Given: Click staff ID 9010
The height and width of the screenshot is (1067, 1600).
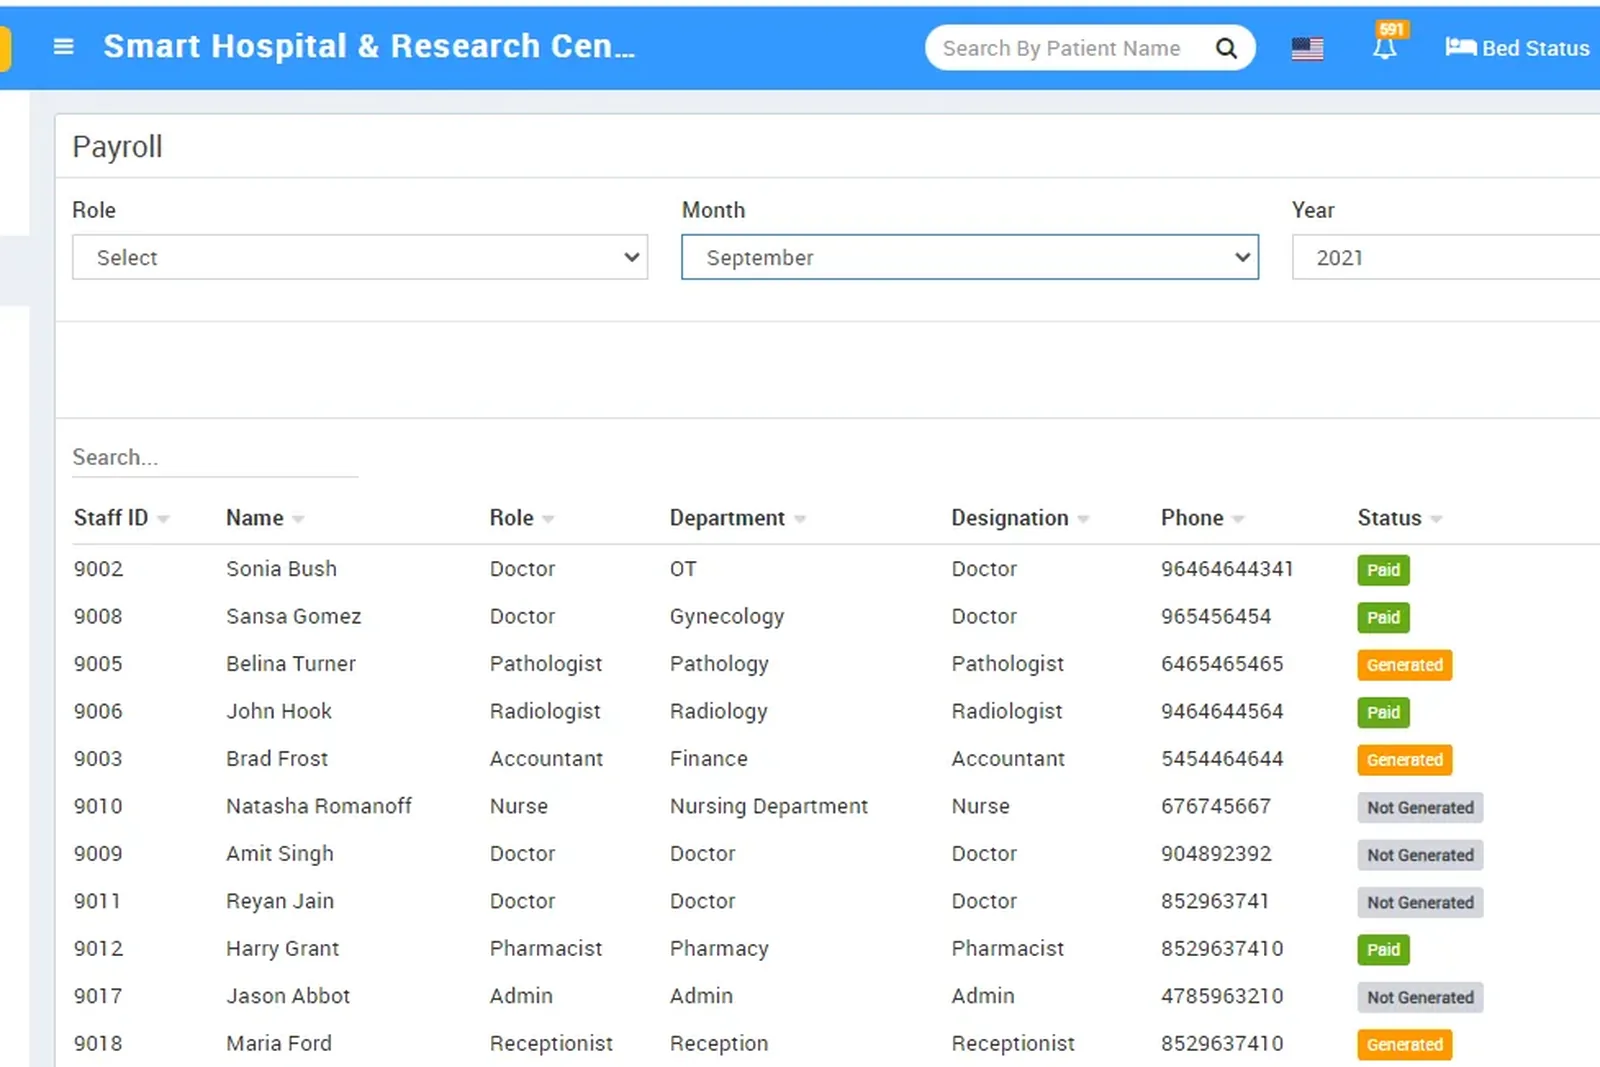Looking at the screenshot, I should pyautogui.click(x=98, y=806).
